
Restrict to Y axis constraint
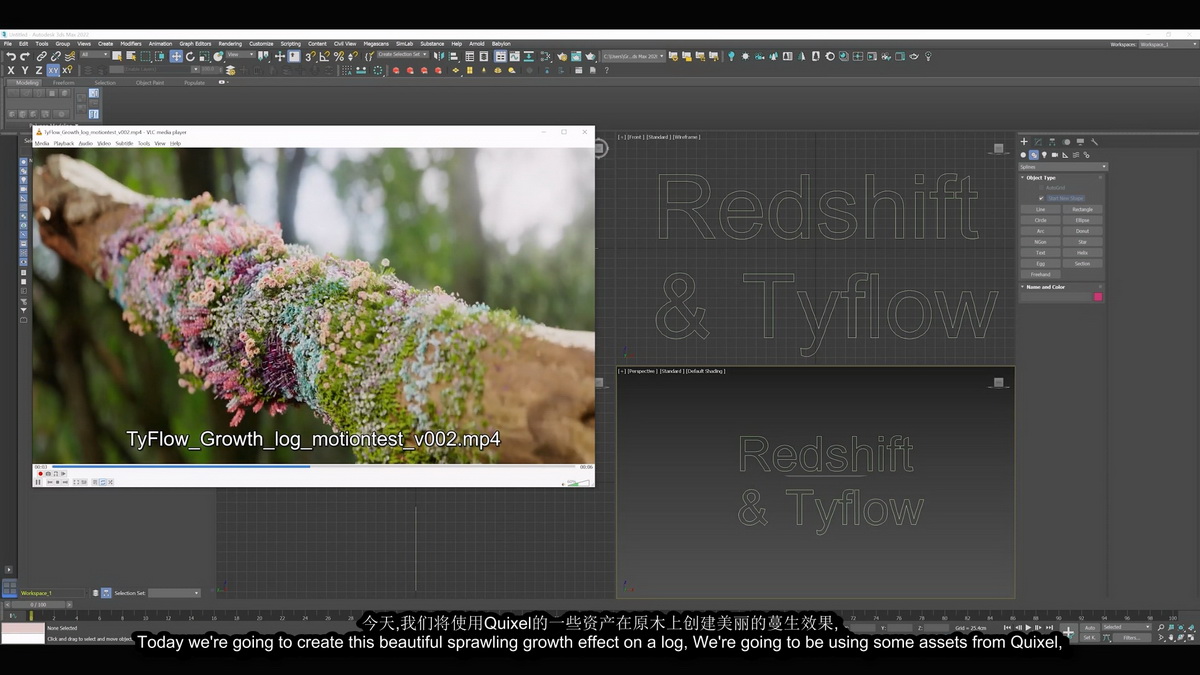25,70
